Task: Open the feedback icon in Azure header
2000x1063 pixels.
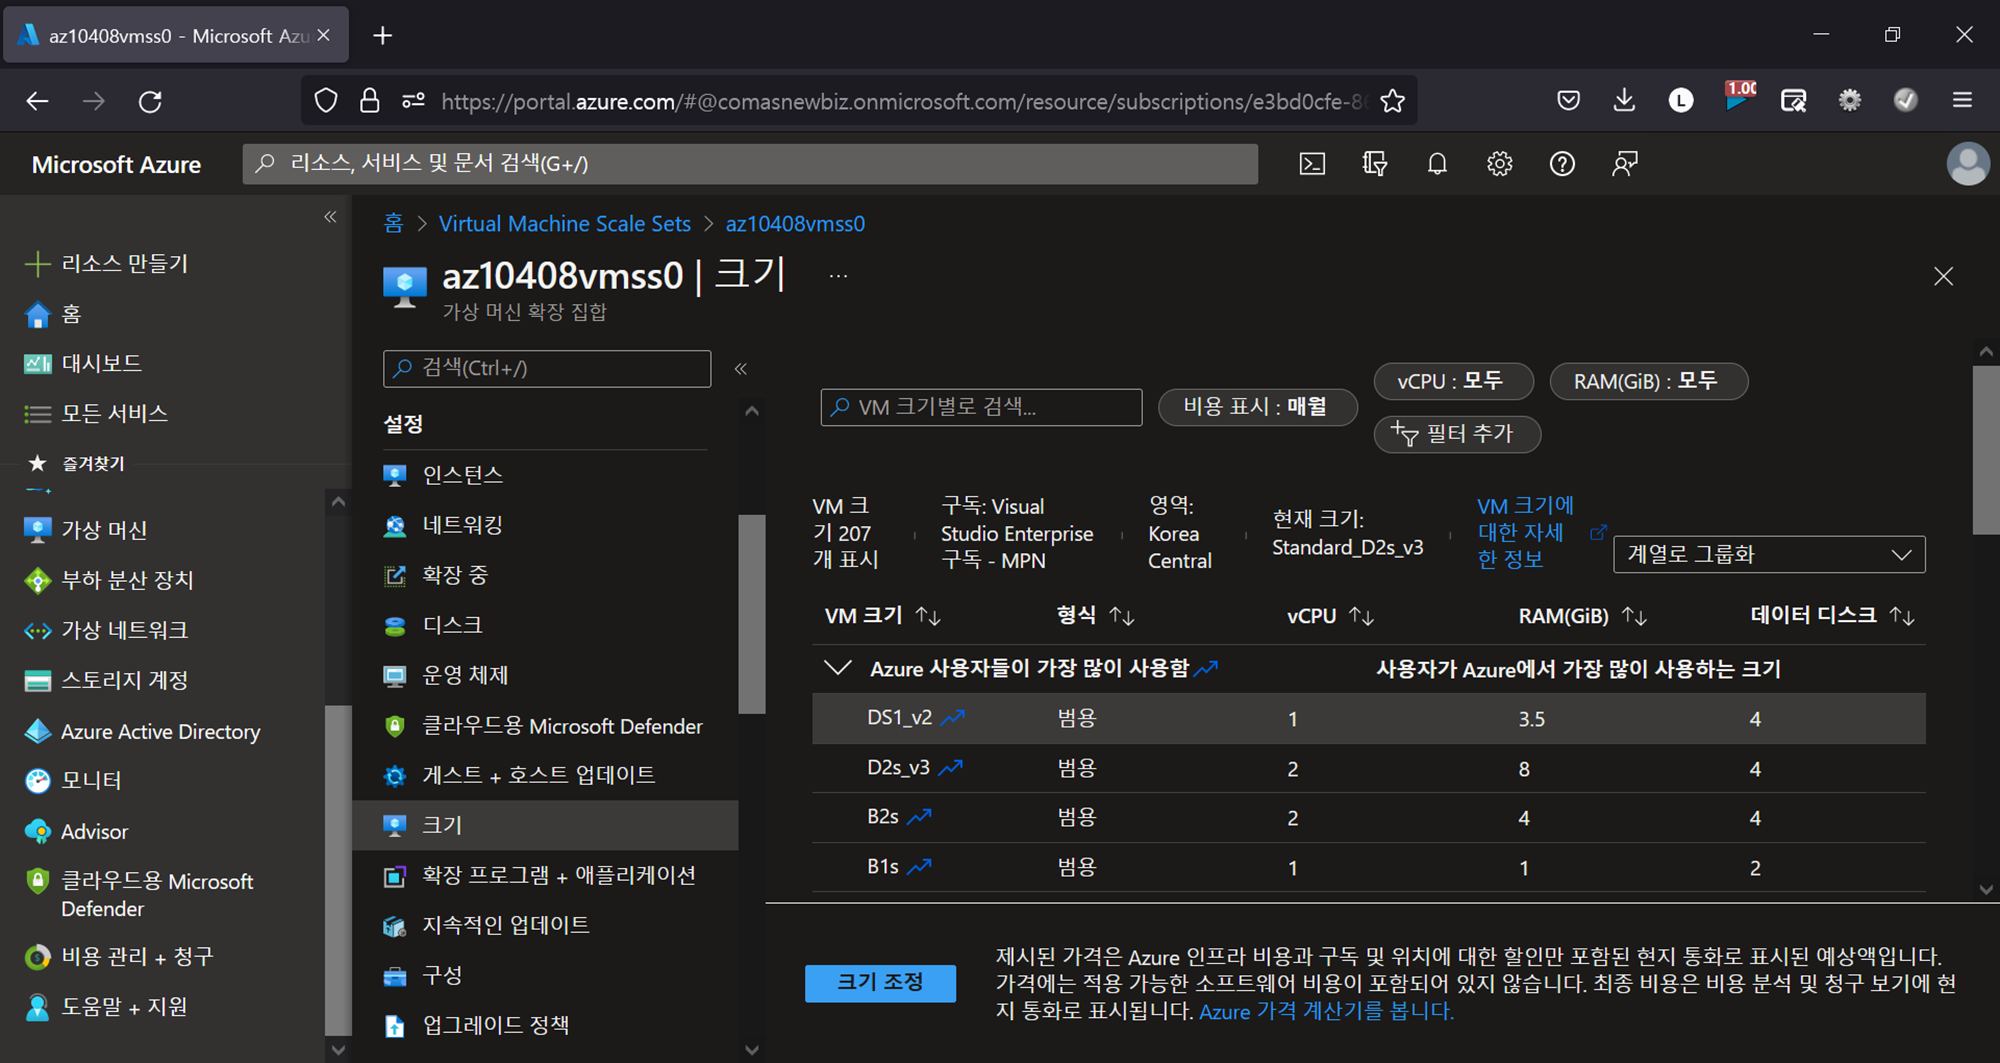Action: (x=1625, y=164)
